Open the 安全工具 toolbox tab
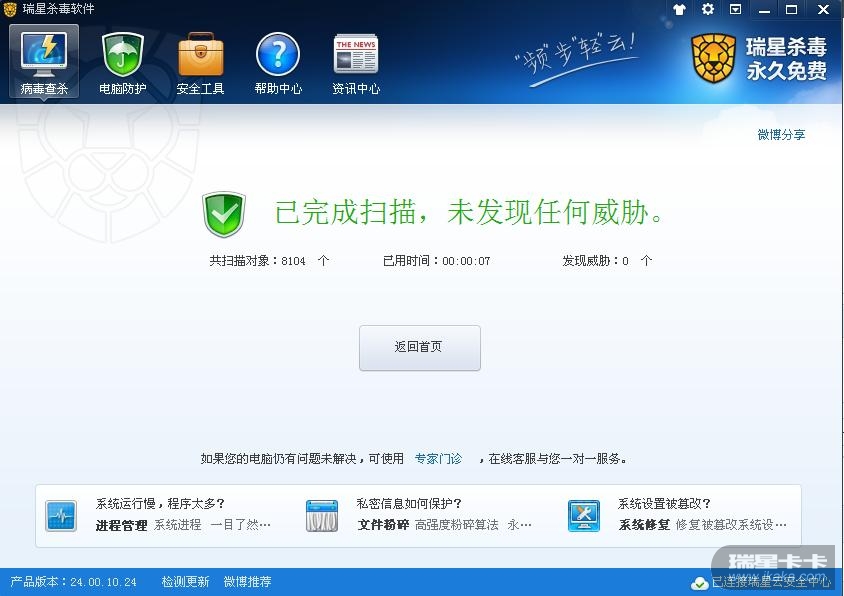The image size is (844, 596). click(x=200, y=64)
